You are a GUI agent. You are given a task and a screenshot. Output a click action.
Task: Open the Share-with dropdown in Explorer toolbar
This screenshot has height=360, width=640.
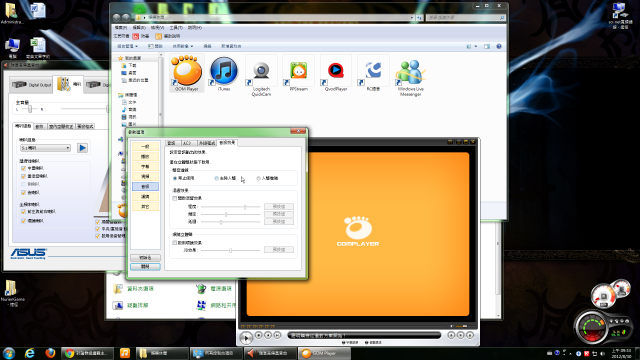[x=182, y=47]
